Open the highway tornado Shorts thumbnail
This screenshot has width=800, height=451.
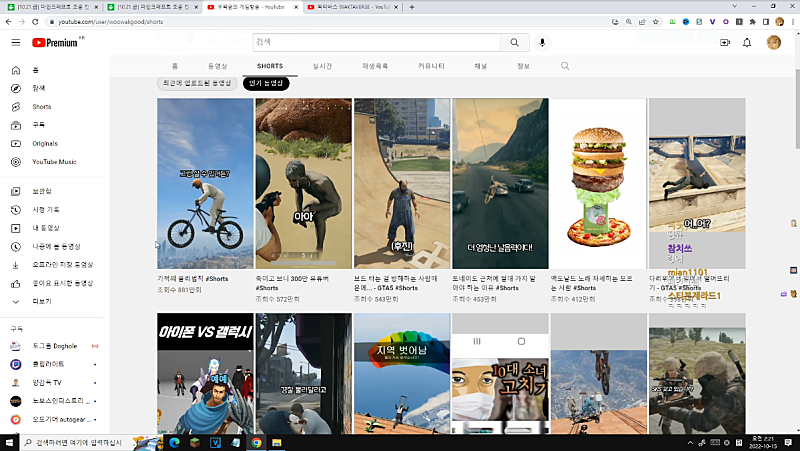point(500,183)
